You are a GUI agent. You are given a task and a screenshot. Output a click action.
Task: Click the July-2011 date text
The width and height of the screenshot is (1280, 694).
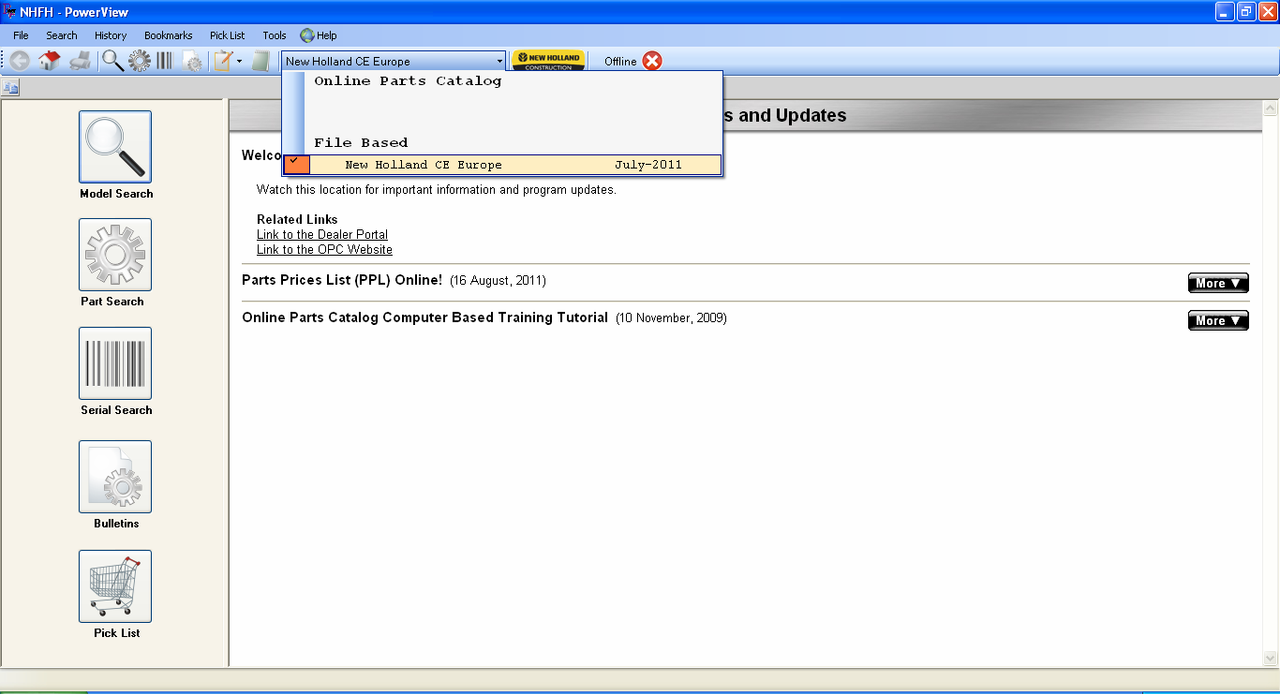(648, 165)
